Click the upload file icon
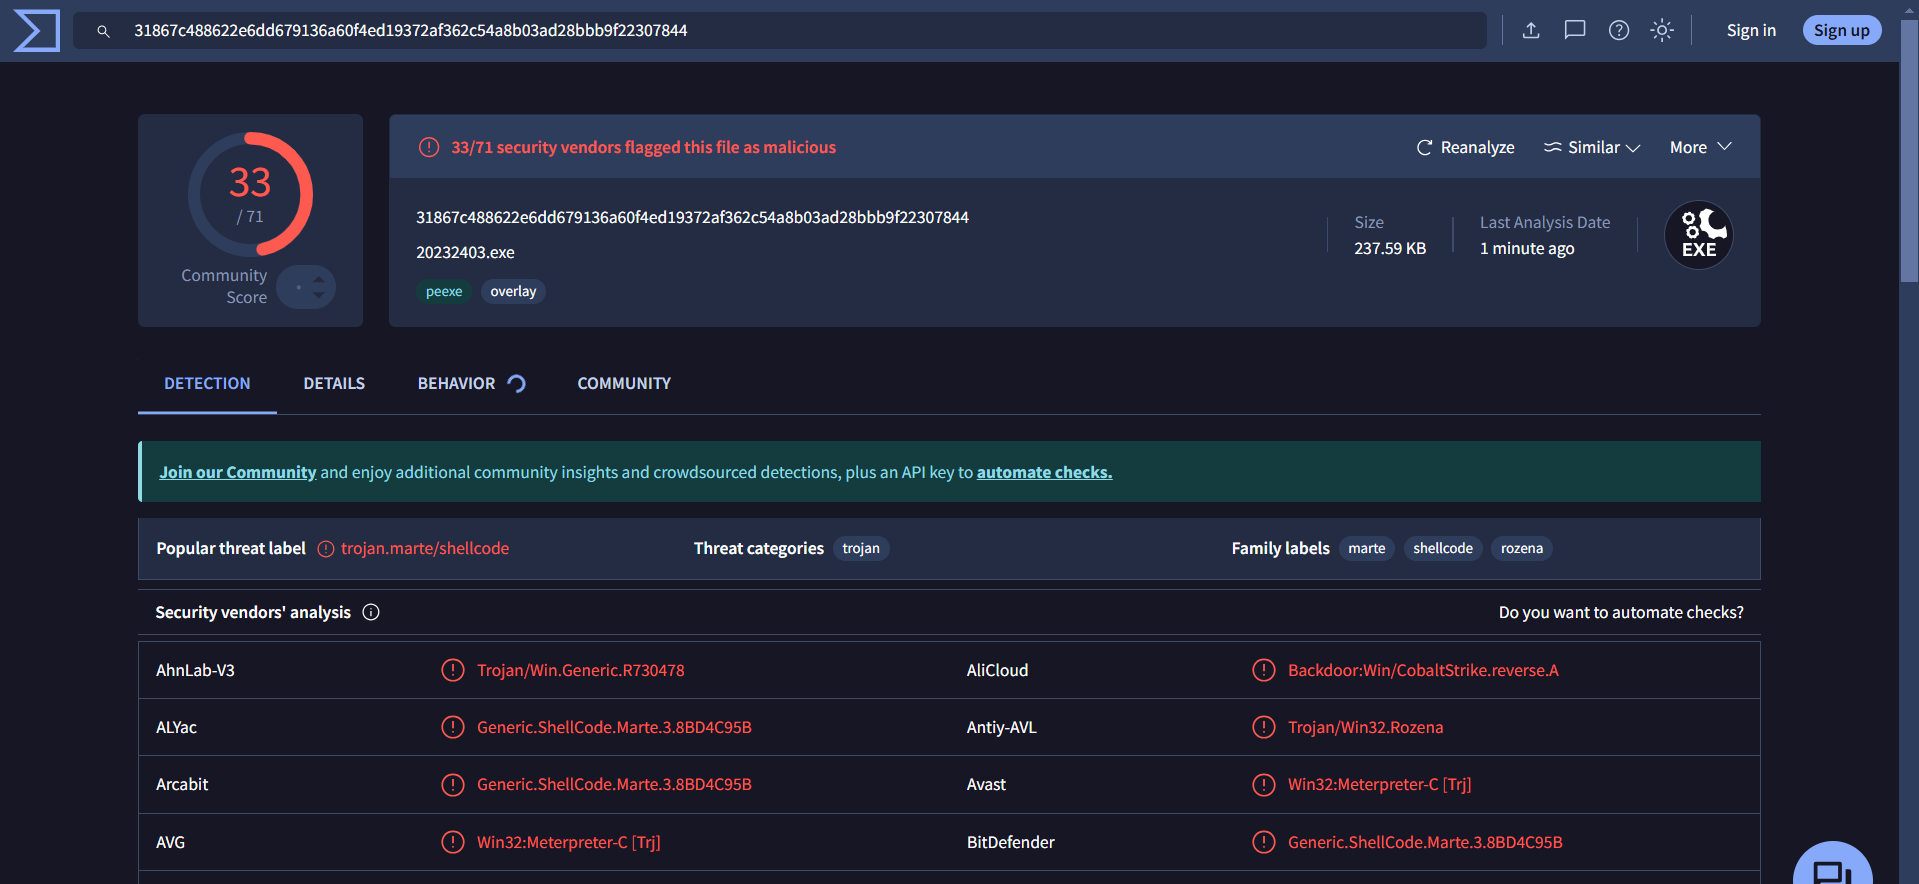Screen dimensions: 1919x884 pos(1531,30)
